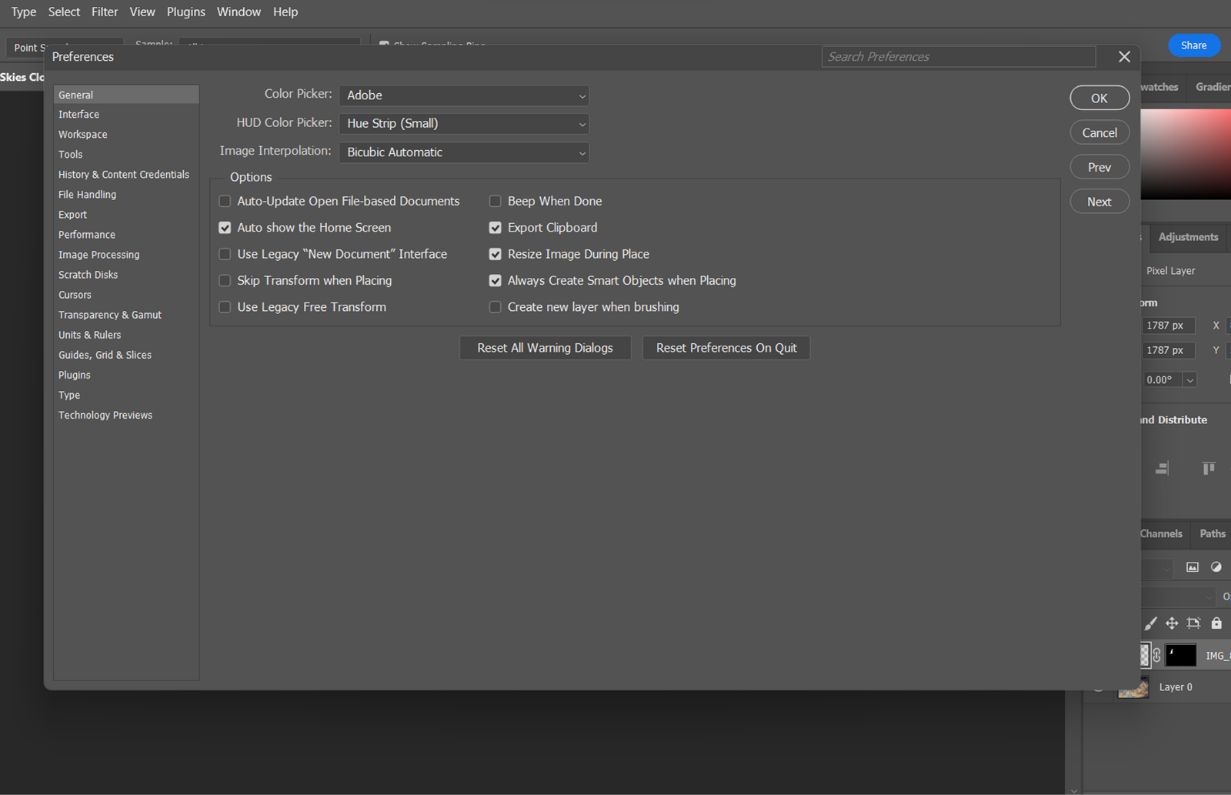This screenshot has height=795, width=1231.
Task: Switch to the Channels tab
Action: 1160,533
